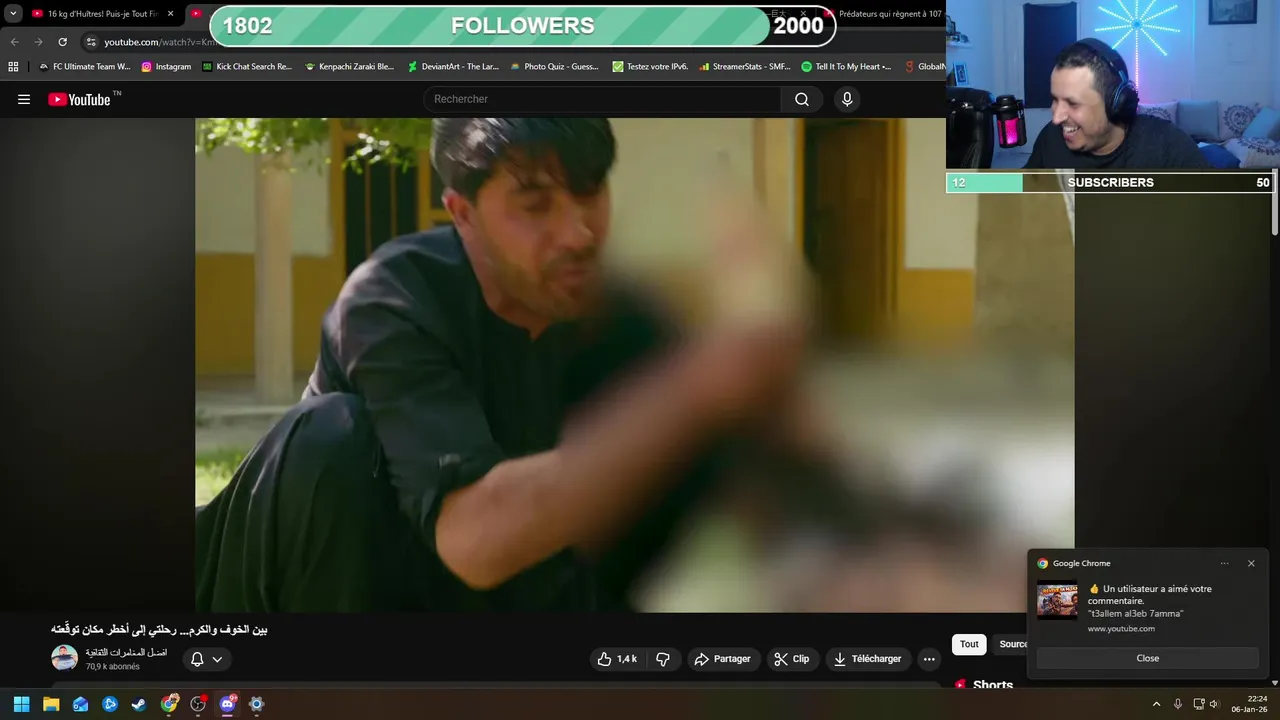The image size is (1280, 720).
Task: Show hidden system tray icons
Action: point(1156,704)
